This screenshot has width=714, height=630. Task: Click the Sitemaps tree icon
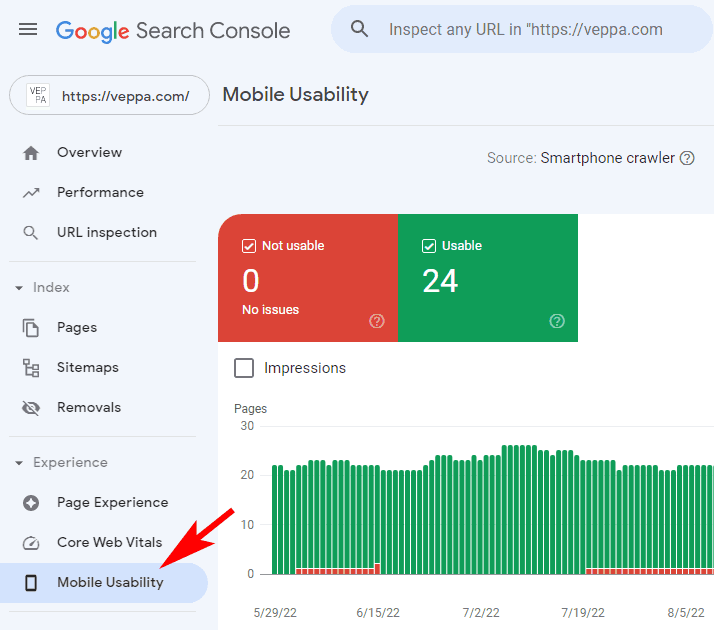click(x=31, y=368)
